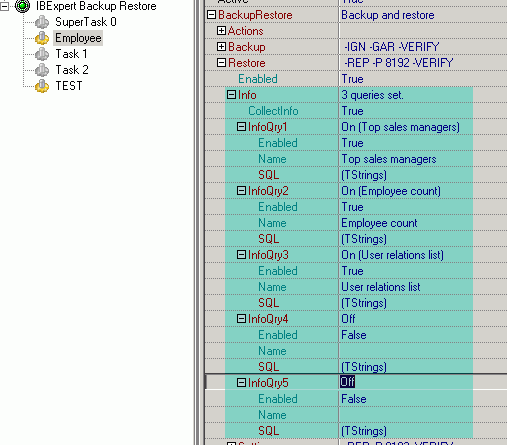Collapse the InfoQry2 node
507x445 pixels.
click(241, 191)
